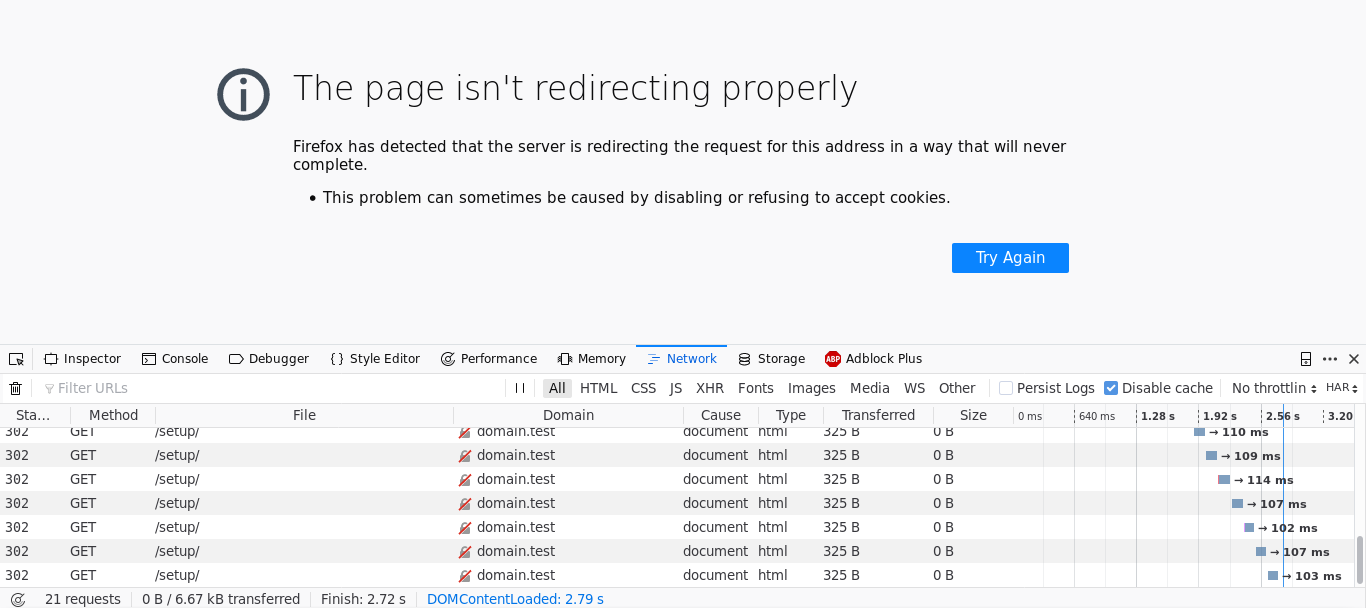Click the Try Again button
This screenshot has height=608, width=1366.
coord(1010,257)
